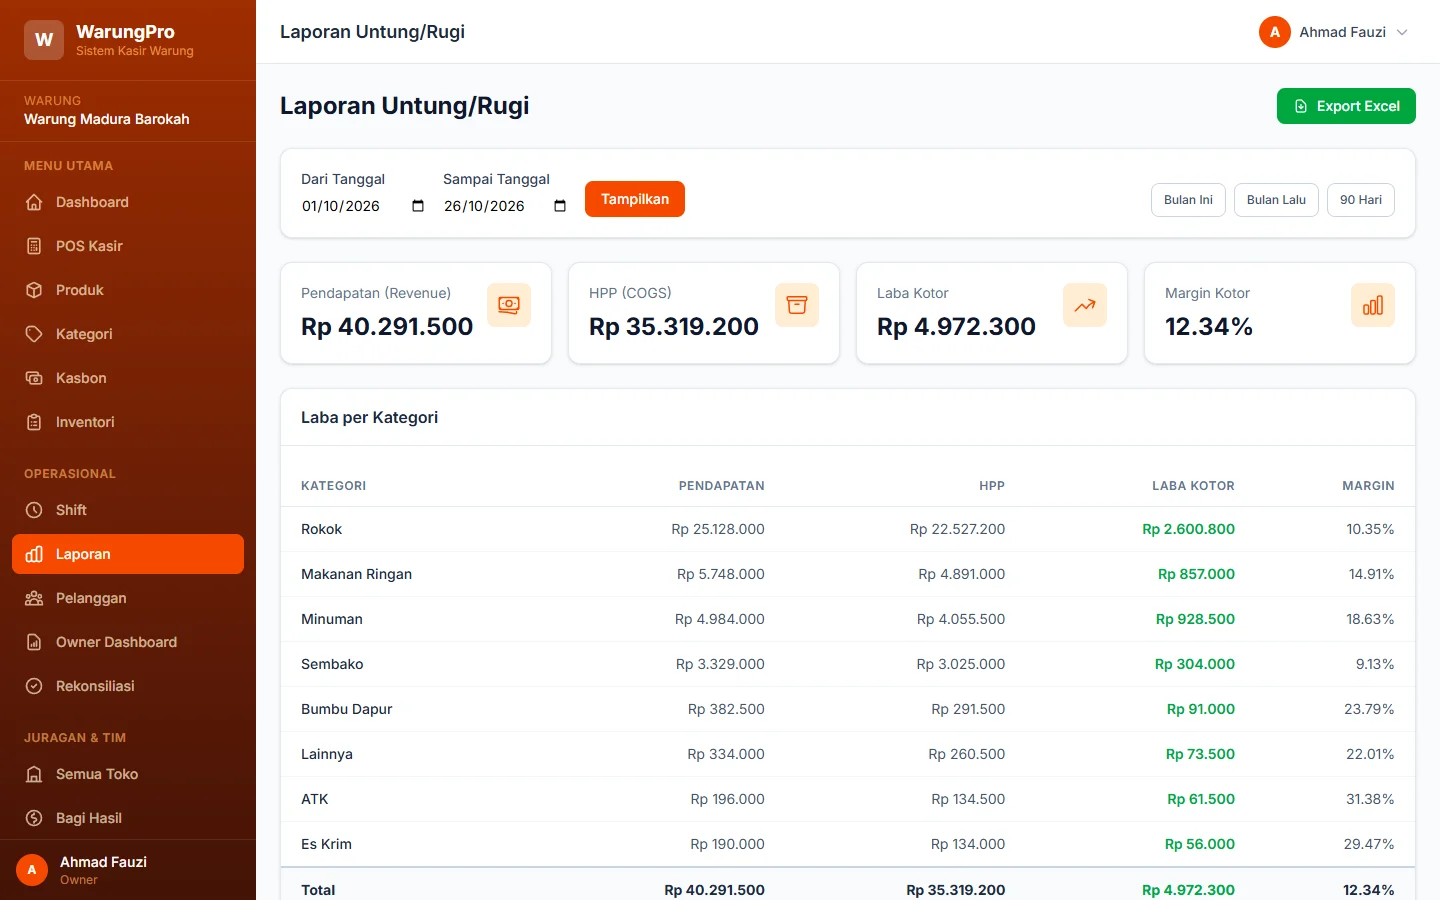
Task: Click the Pelanggan people icon
Action: [x=34, y=598]
